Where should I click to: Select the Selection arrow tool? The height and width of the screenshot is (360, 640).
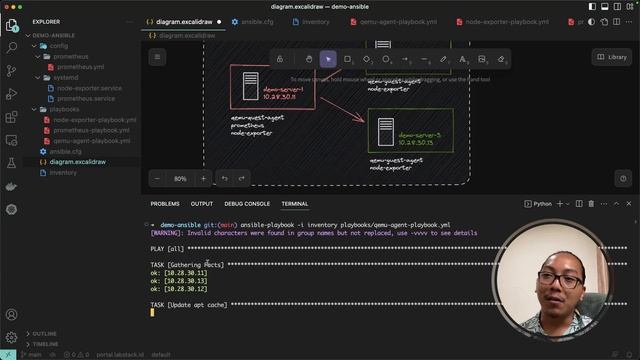[x=328, y=59]
